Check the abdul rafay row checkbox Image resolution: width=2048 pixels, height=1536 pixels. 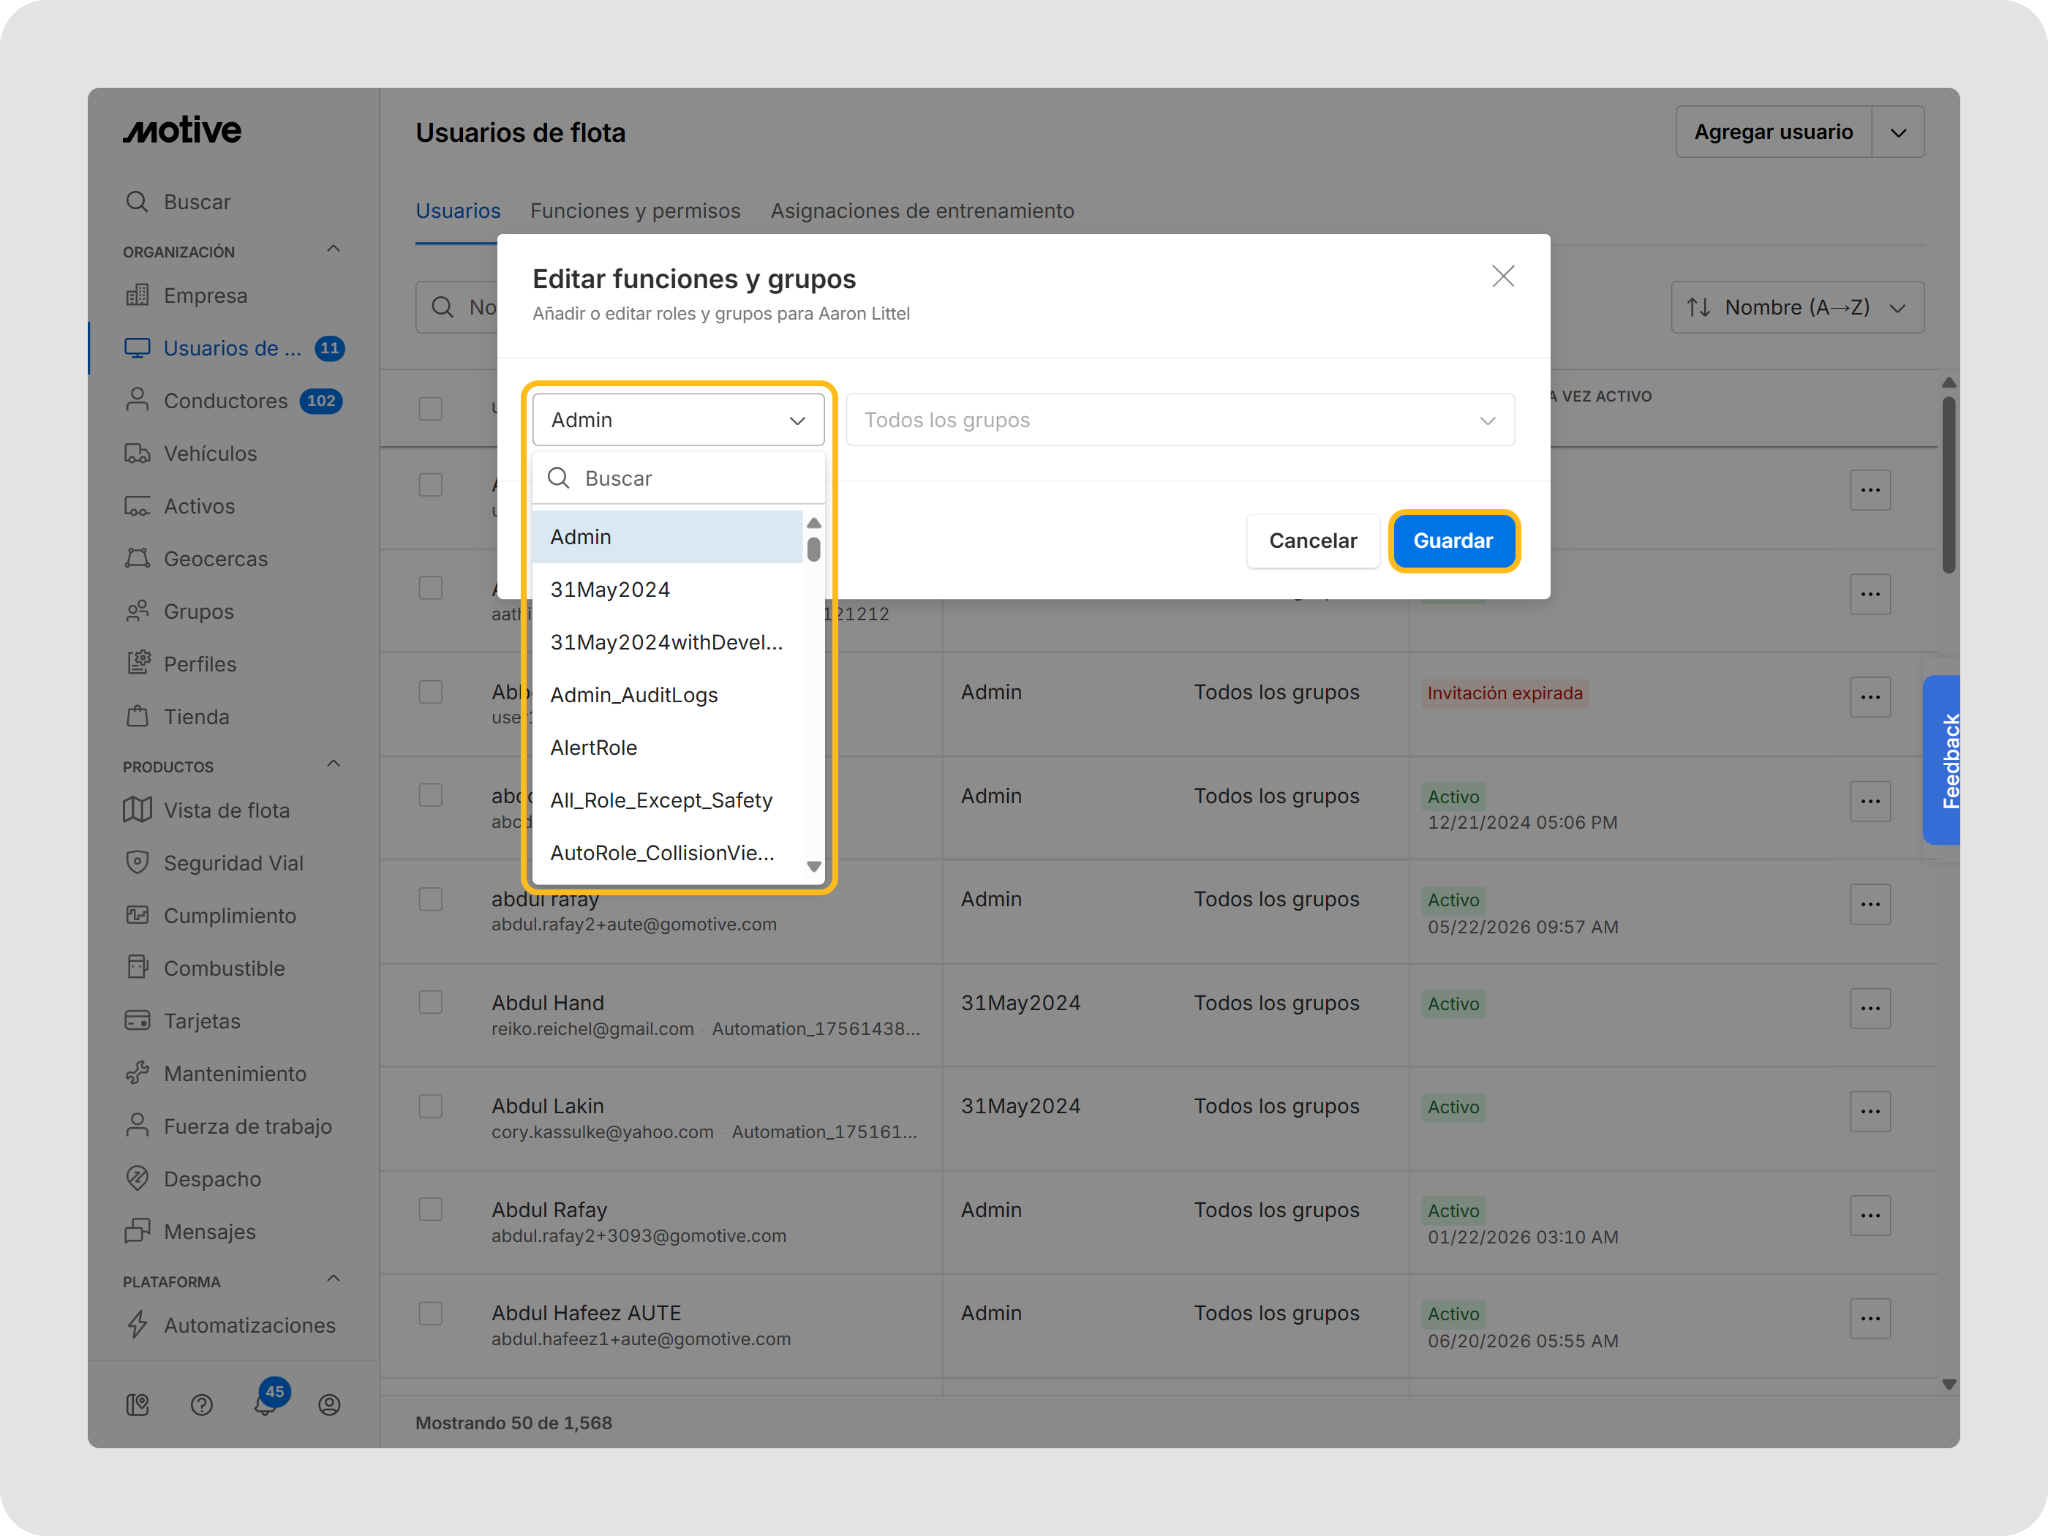point(431,899)
